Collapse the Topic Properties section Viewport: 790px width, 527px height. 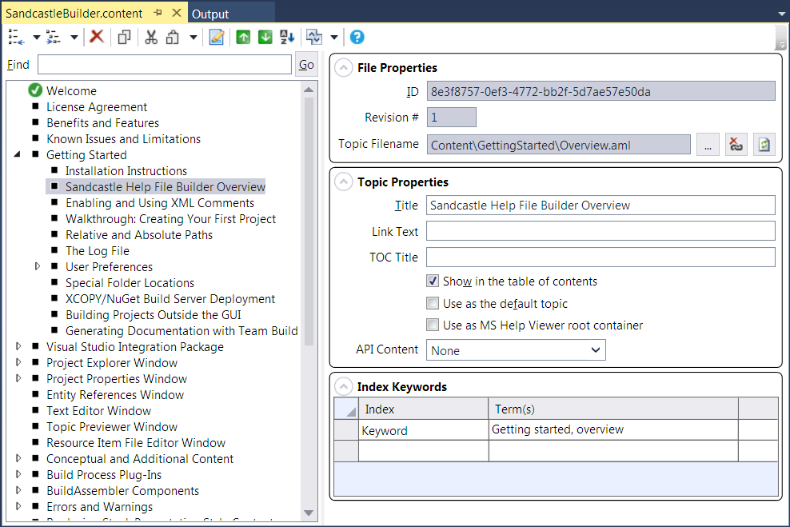pos(343,182)
